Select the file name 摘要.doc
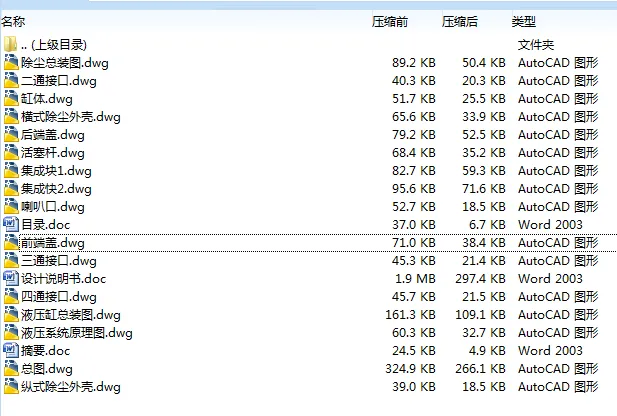 [x=46, y=350]
